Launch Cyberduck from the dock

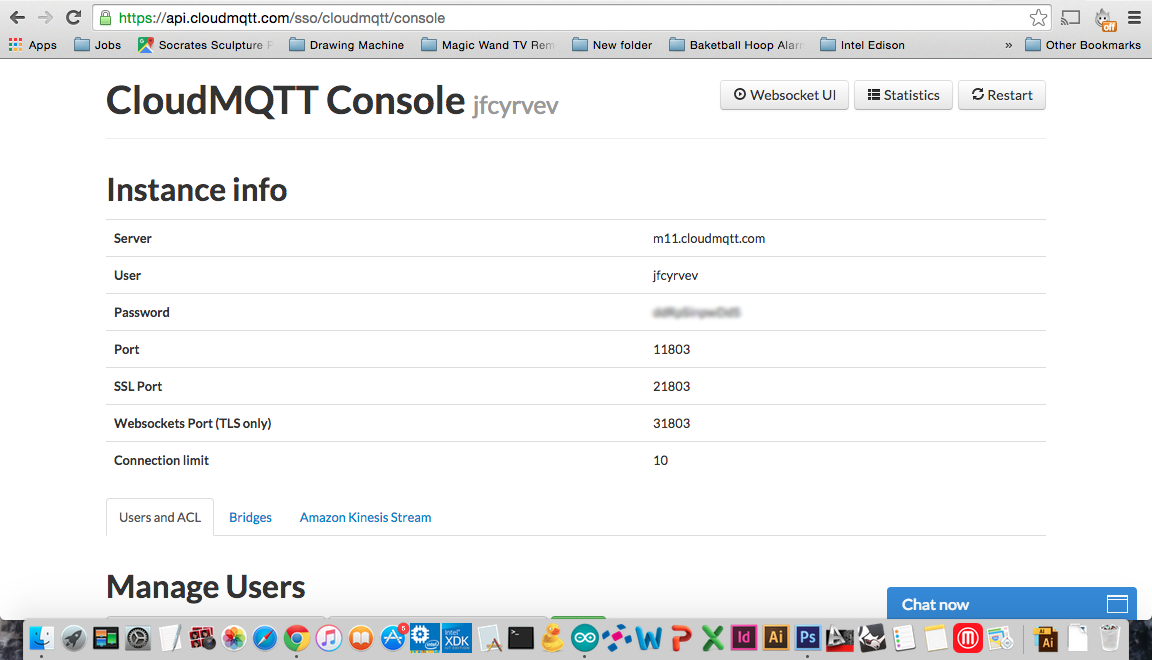tap(552, 637)
